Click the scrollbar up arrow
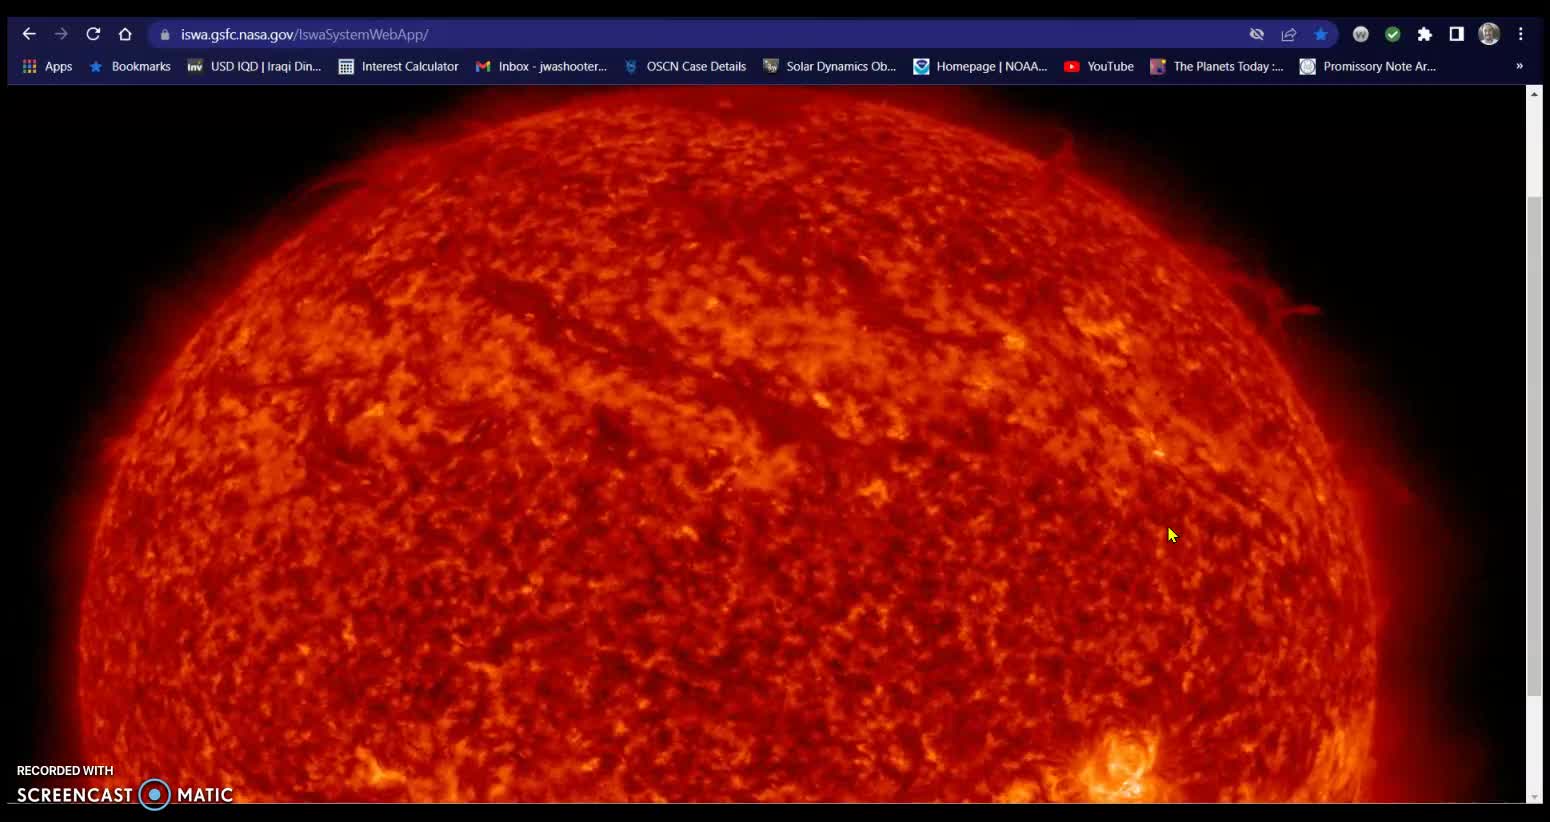 coord(1534,93)
